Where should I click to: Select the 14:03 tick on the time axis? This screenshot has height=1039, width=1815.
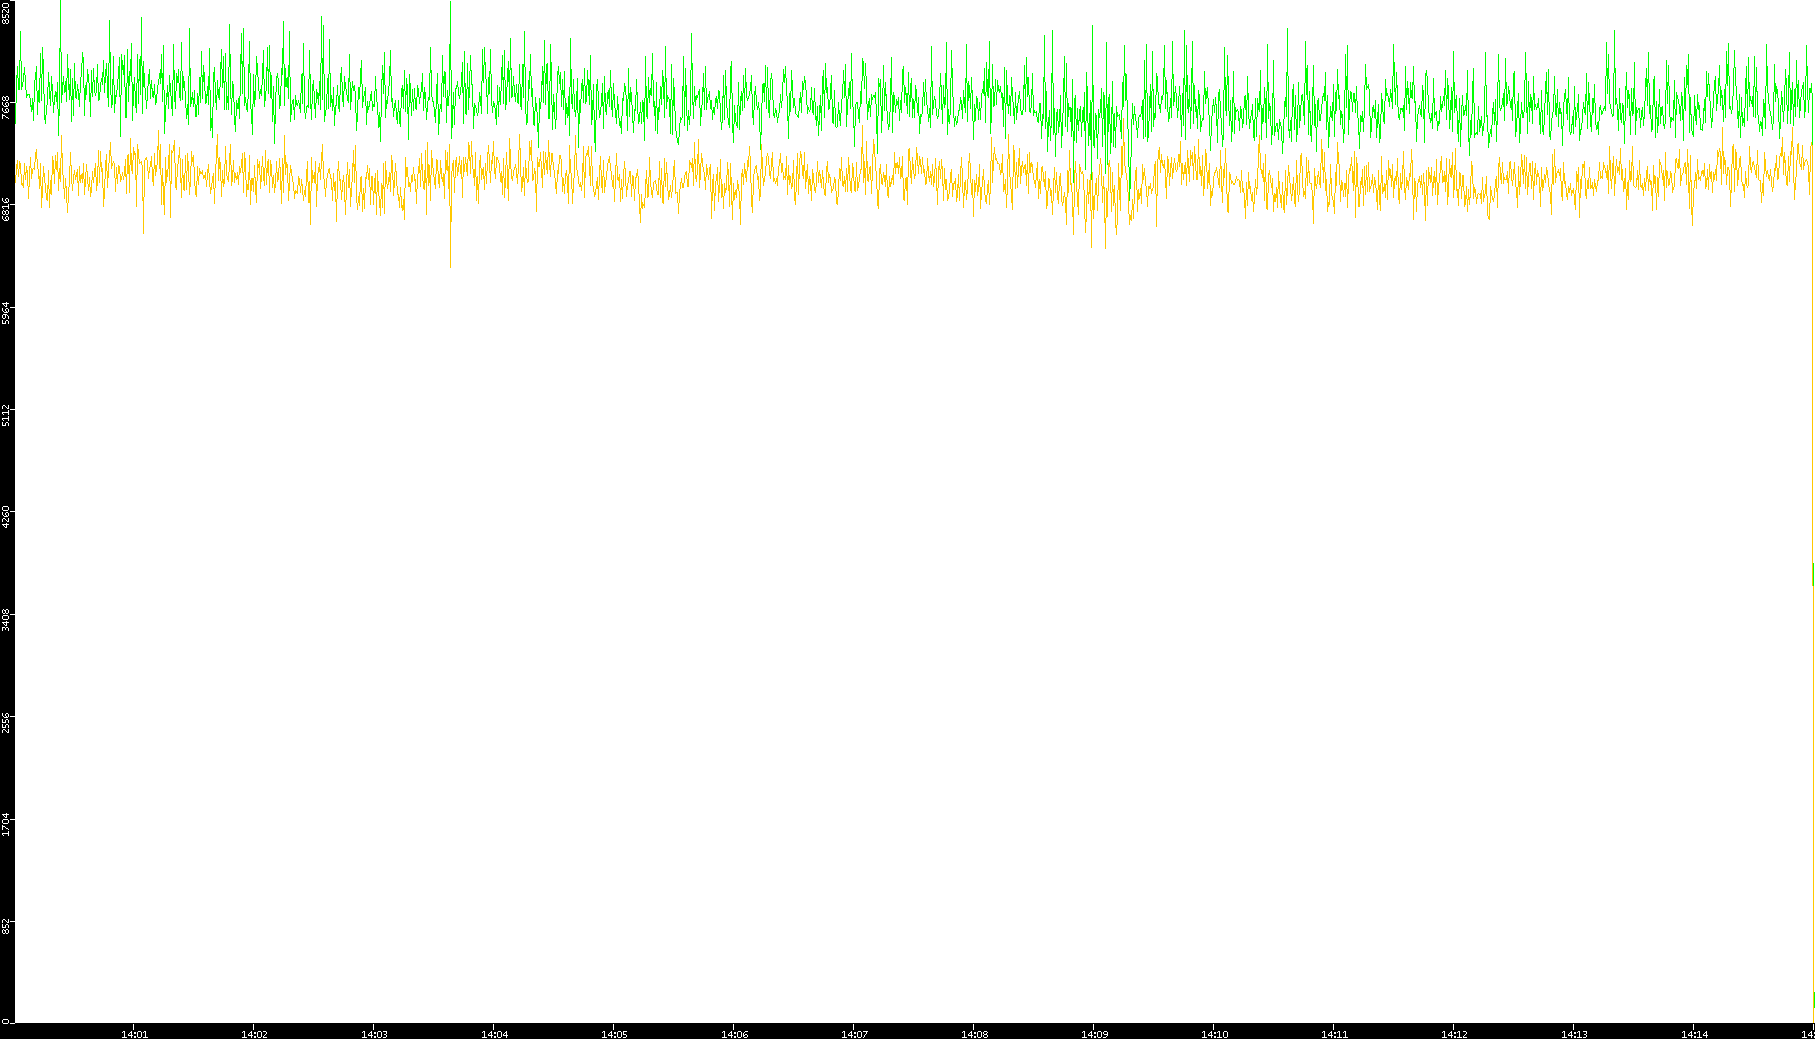(374, 1033)
